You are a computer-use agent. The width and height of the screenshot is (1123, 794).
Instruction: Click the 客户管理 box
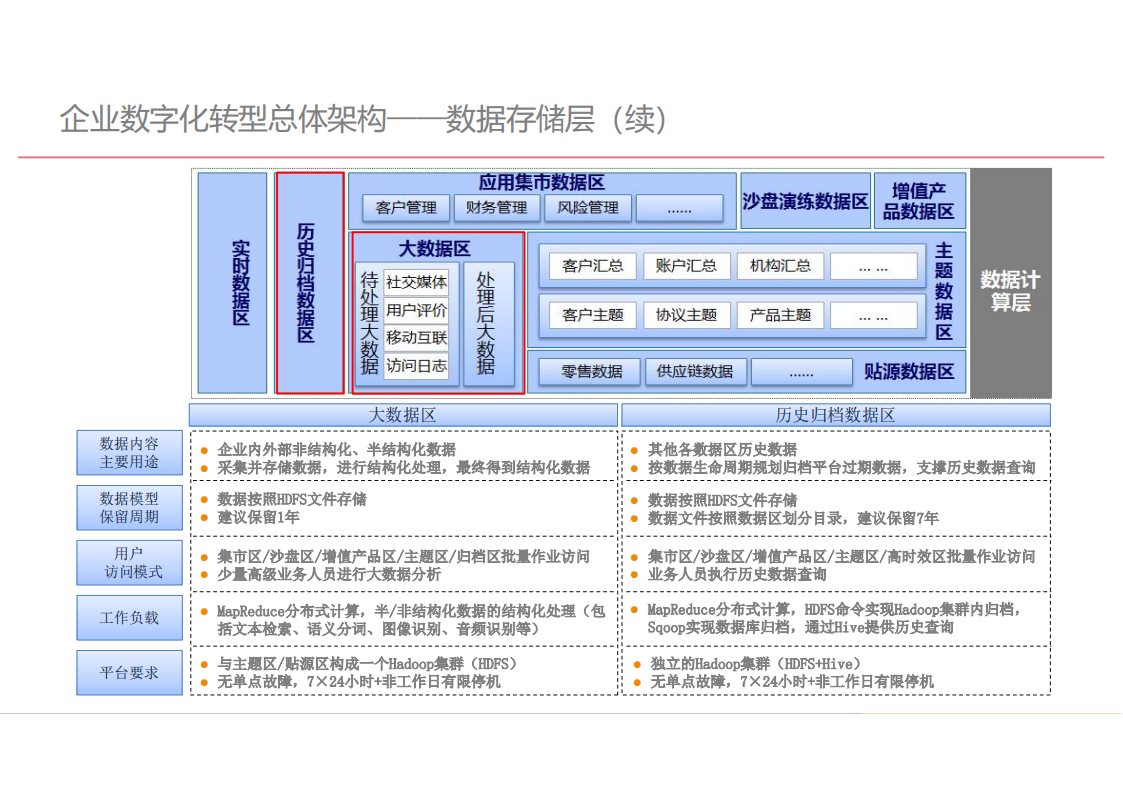(406, 208)
